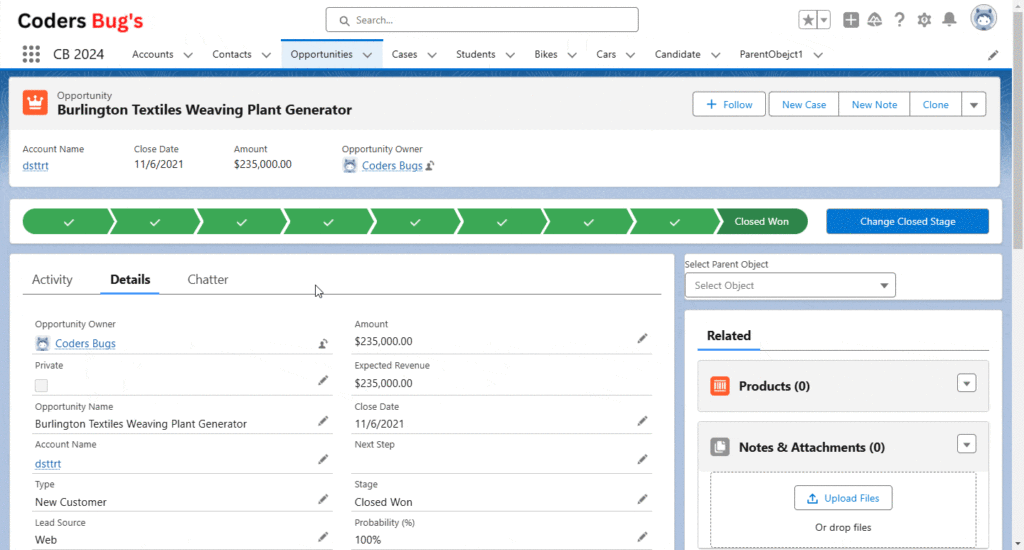Click the edit navigation pencil icon
The image size is (1024, 550).
coord(993,55)
